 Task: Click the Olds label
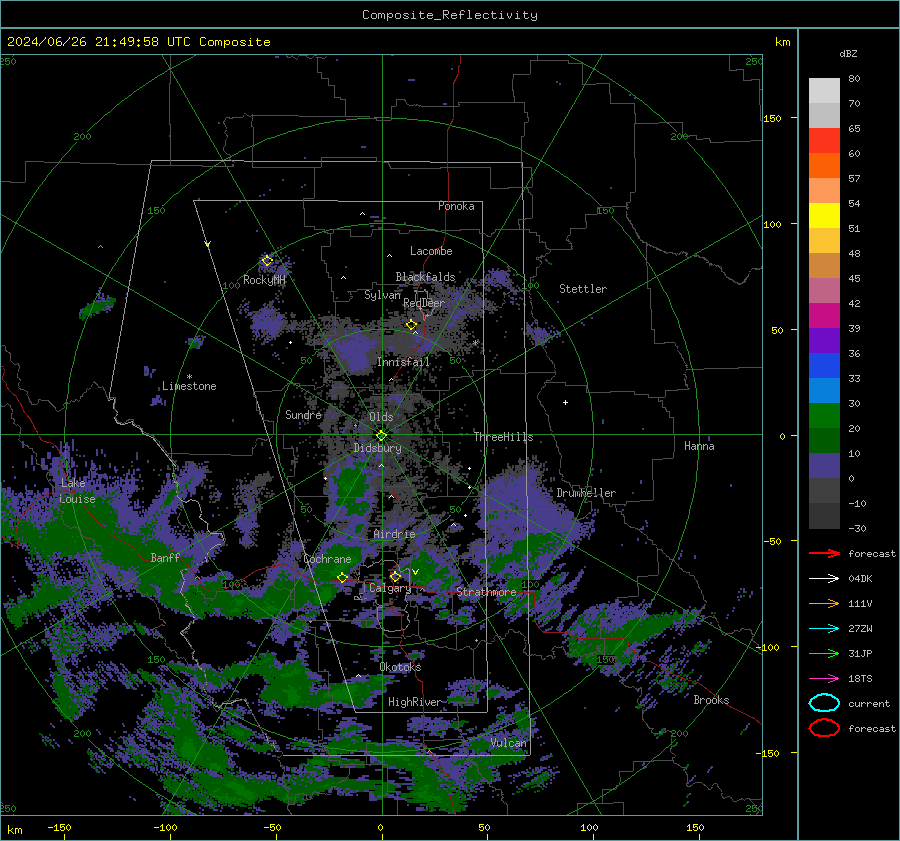tap(381, 417)
